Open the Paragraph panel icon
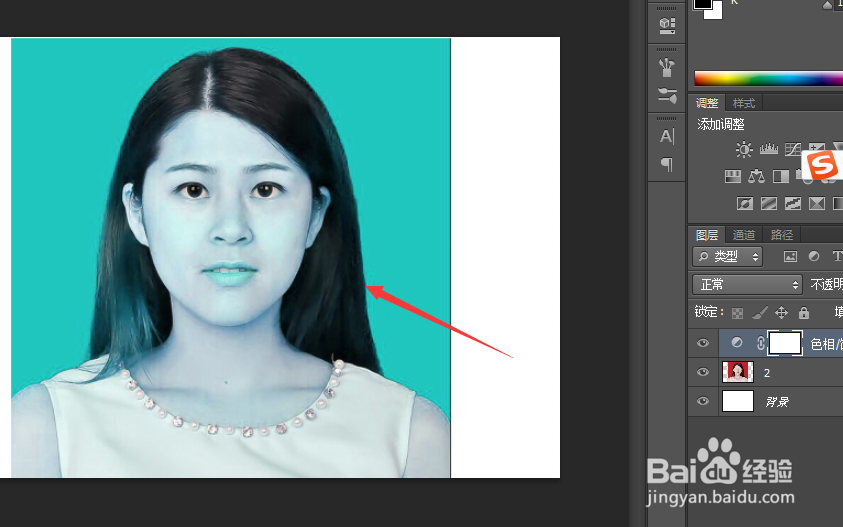This screenshot has height=527, width=843. [x=667, y=164]
